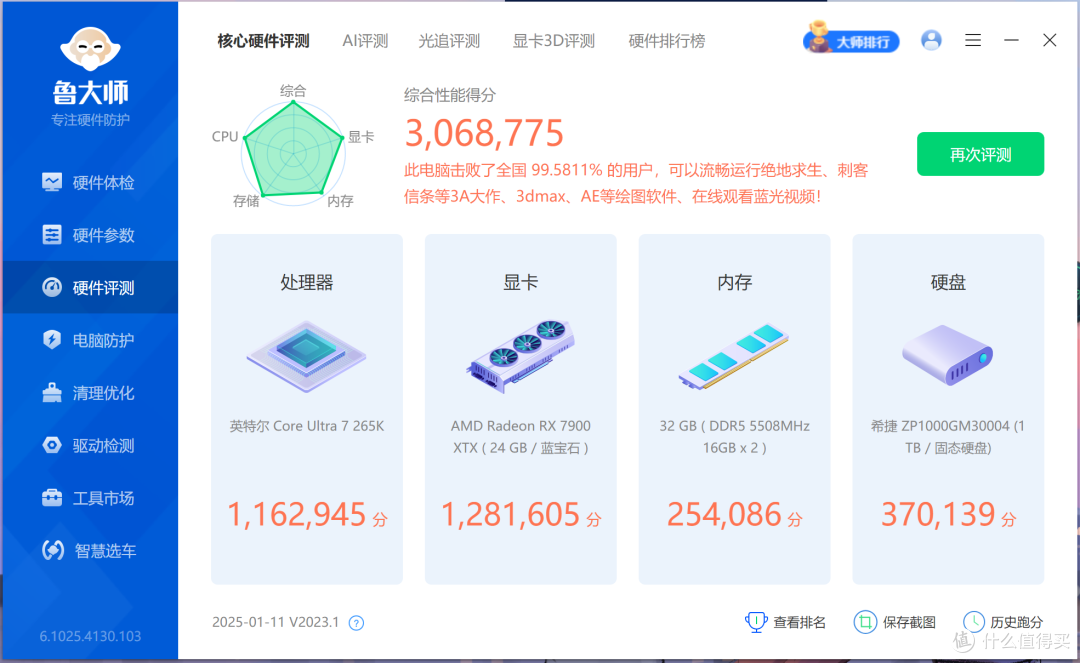
Task: Click the 综合性能得分 label
Action: [450, 95]
